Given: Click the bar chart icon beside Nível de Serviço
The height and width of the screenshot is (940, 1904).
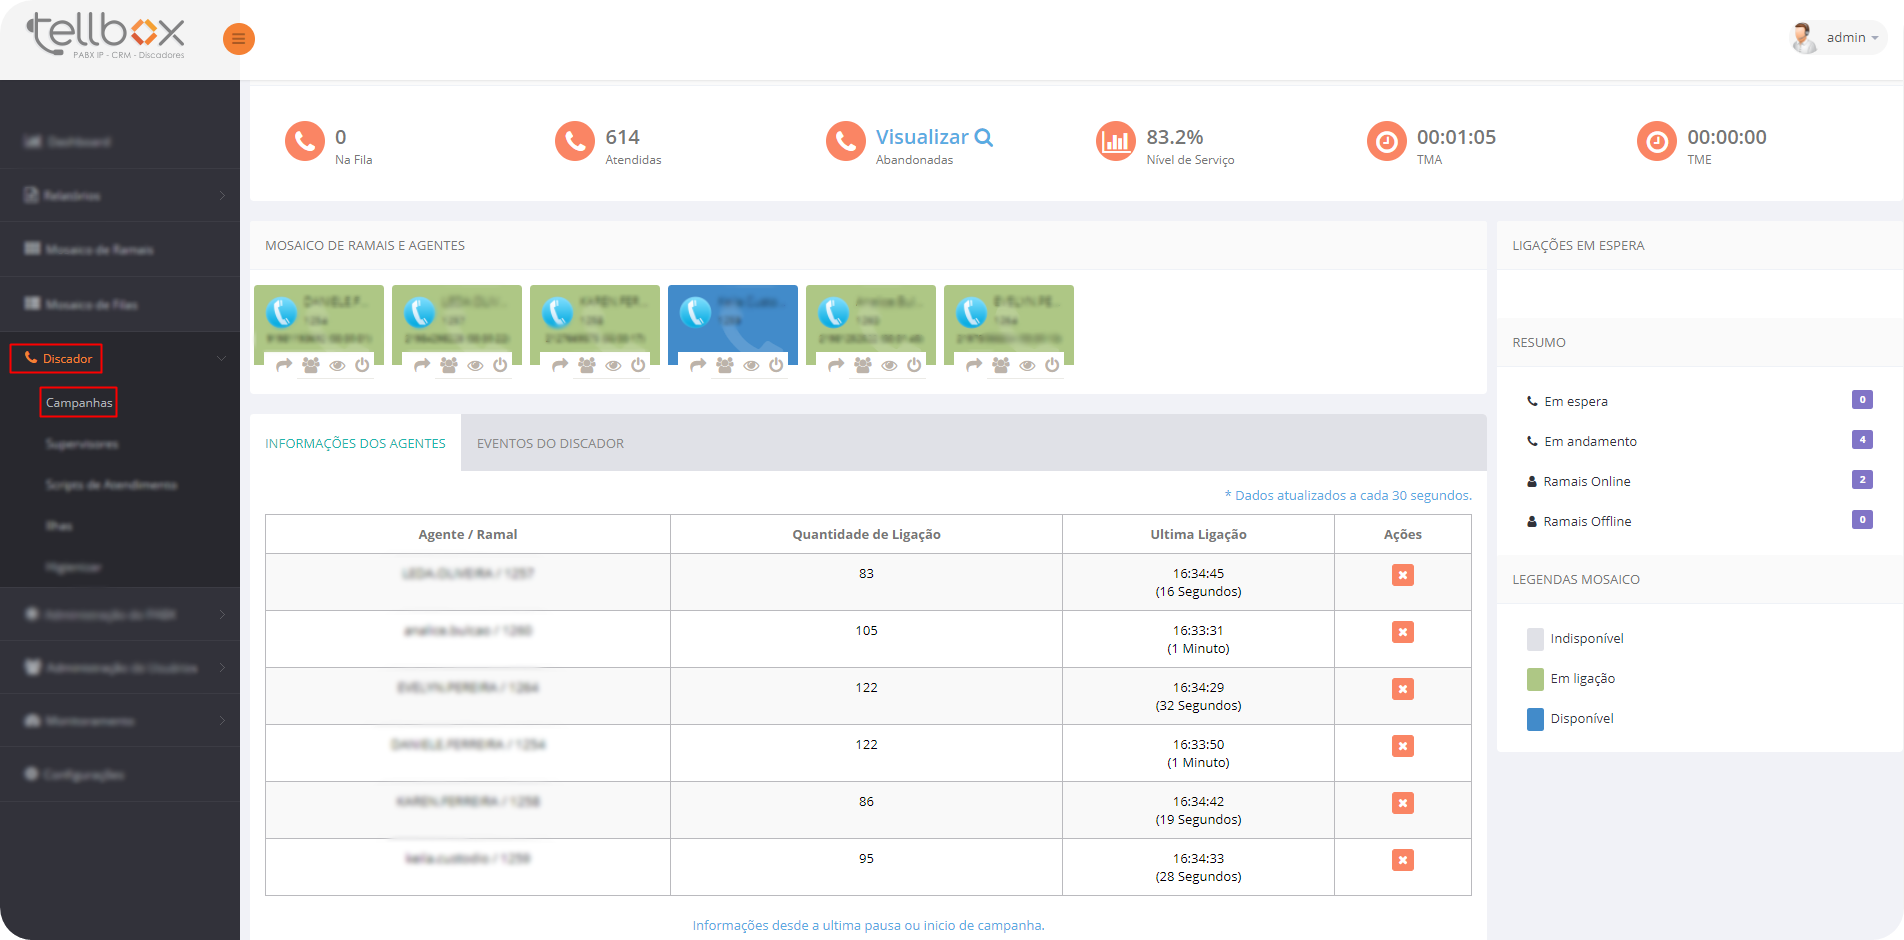Looking at the screenshot, I should pyautogui.click(x=1115, y=142).
